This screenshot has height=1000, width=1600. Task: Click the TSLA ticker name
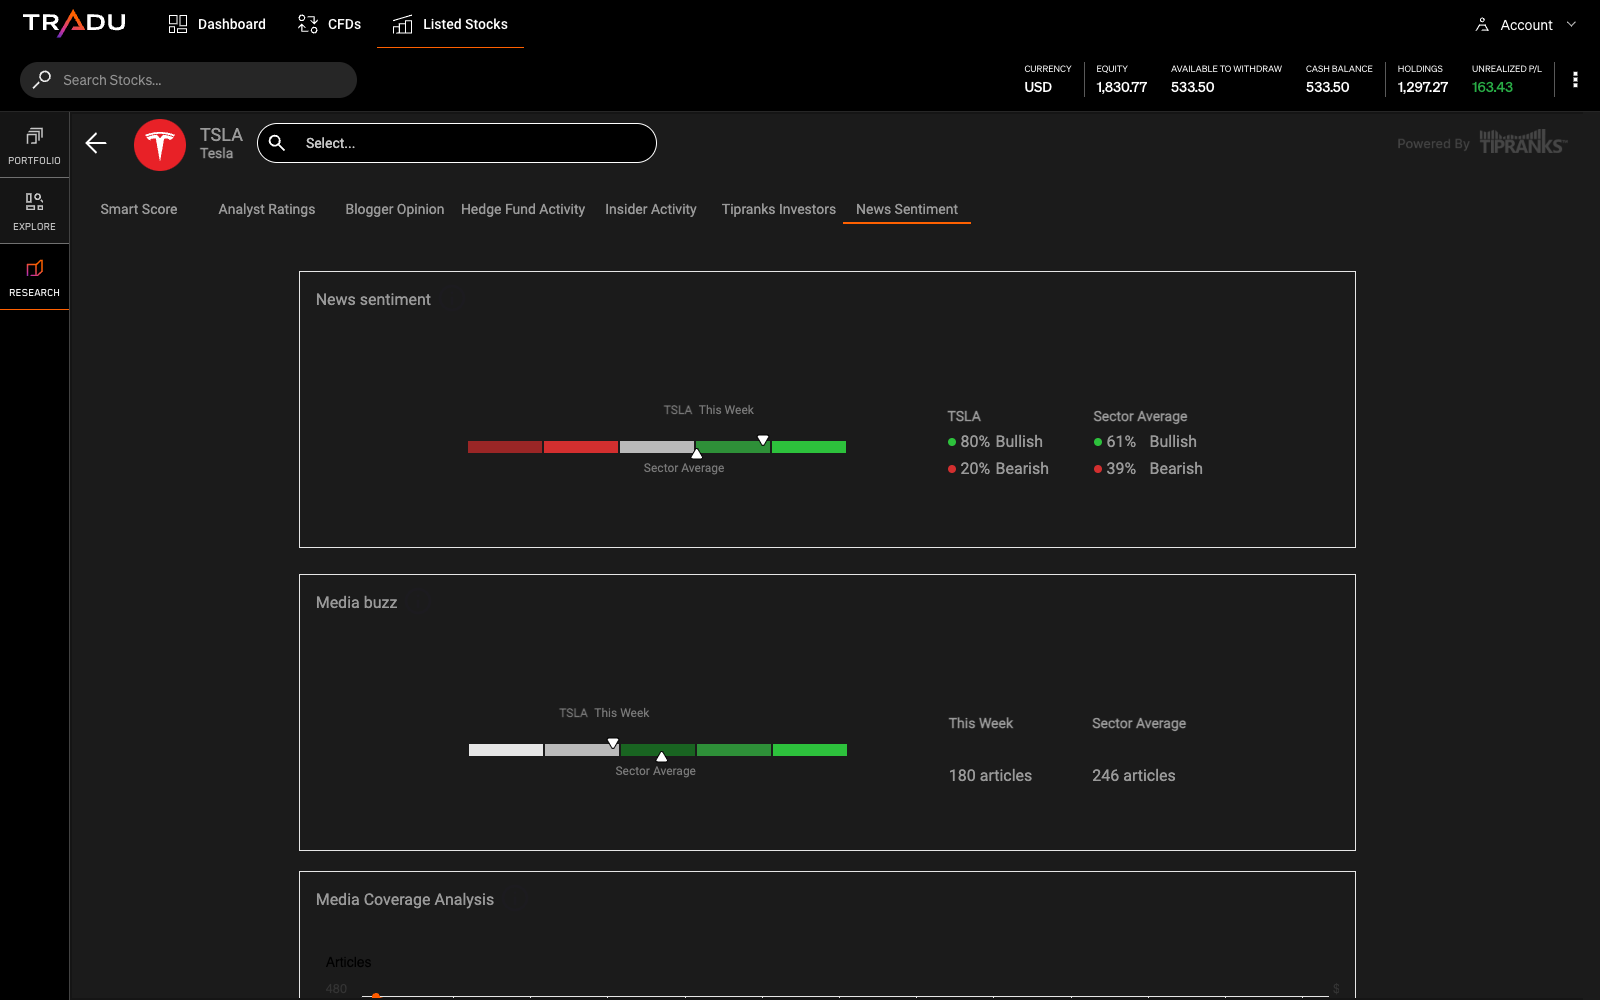coord(221,135)
